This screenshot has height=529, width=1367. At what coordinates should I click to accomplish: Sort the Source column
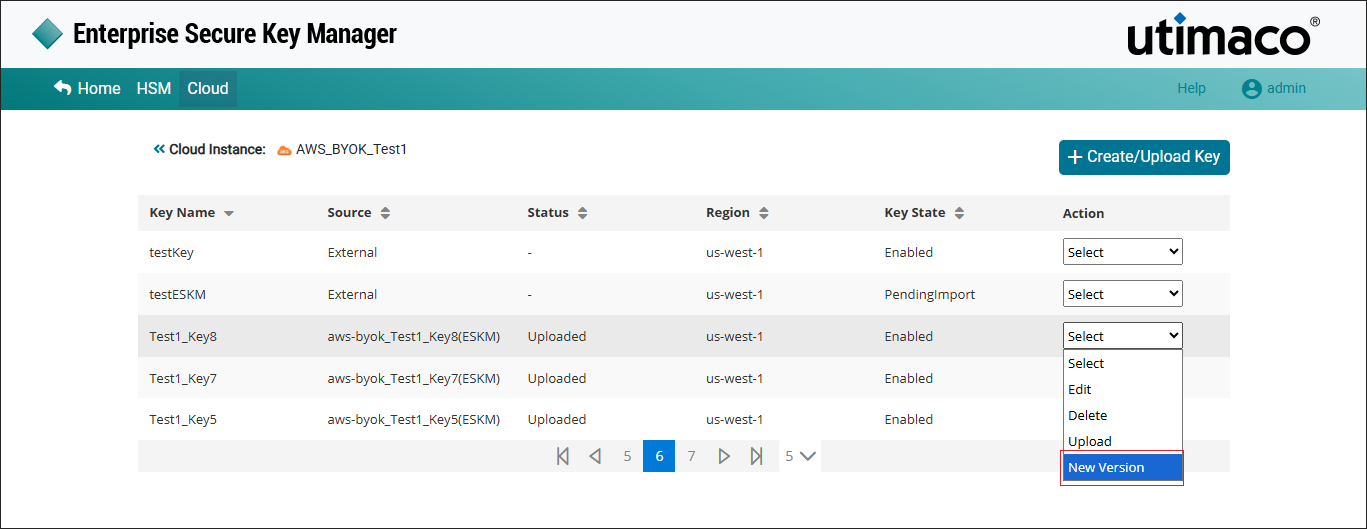(386, 213)
